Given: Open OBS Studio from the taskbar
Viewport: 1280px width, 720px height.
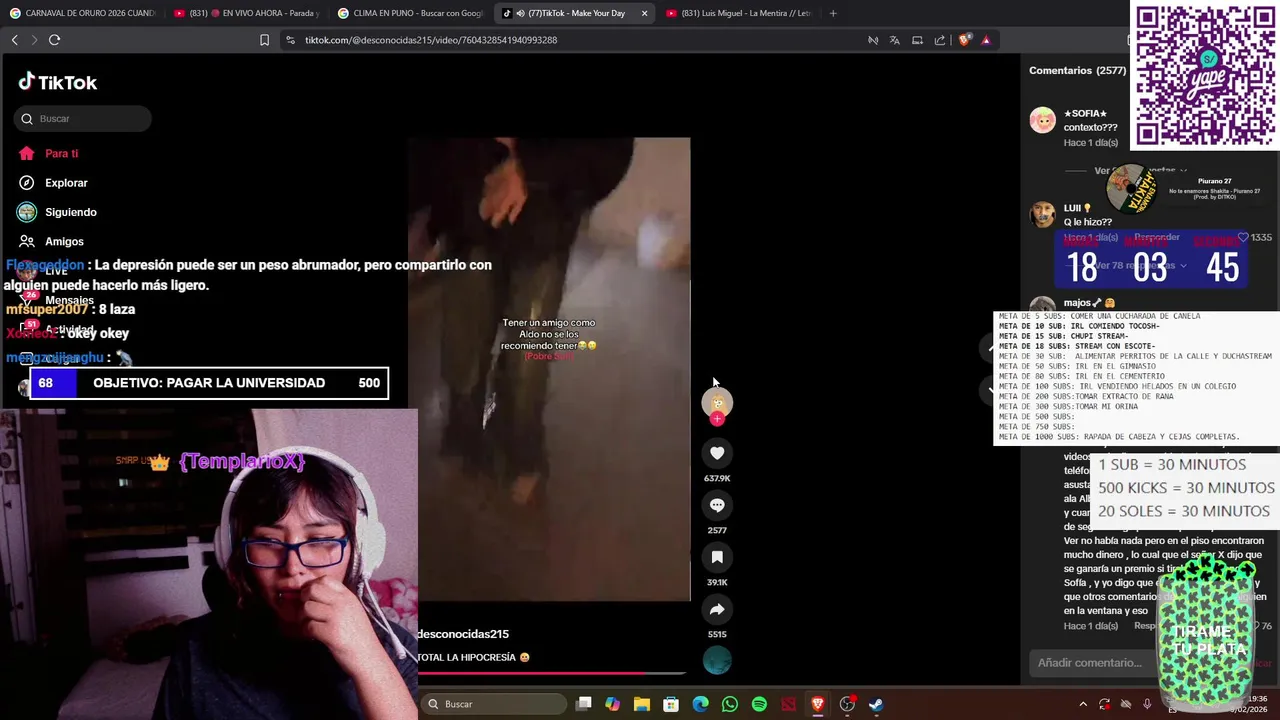Looking at the screenshot, I should (x=847, y=704).
